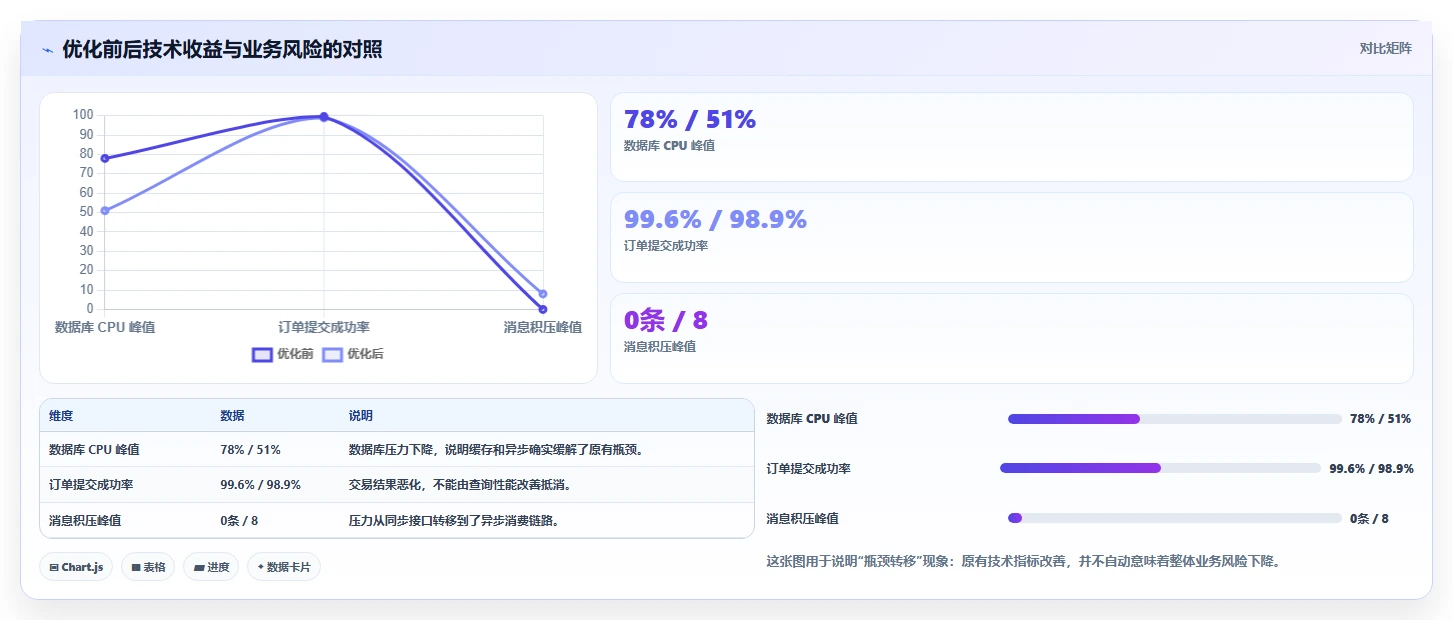Click the 说明 column header
The width and height of the screenshot is (1453, 620).
360,416
